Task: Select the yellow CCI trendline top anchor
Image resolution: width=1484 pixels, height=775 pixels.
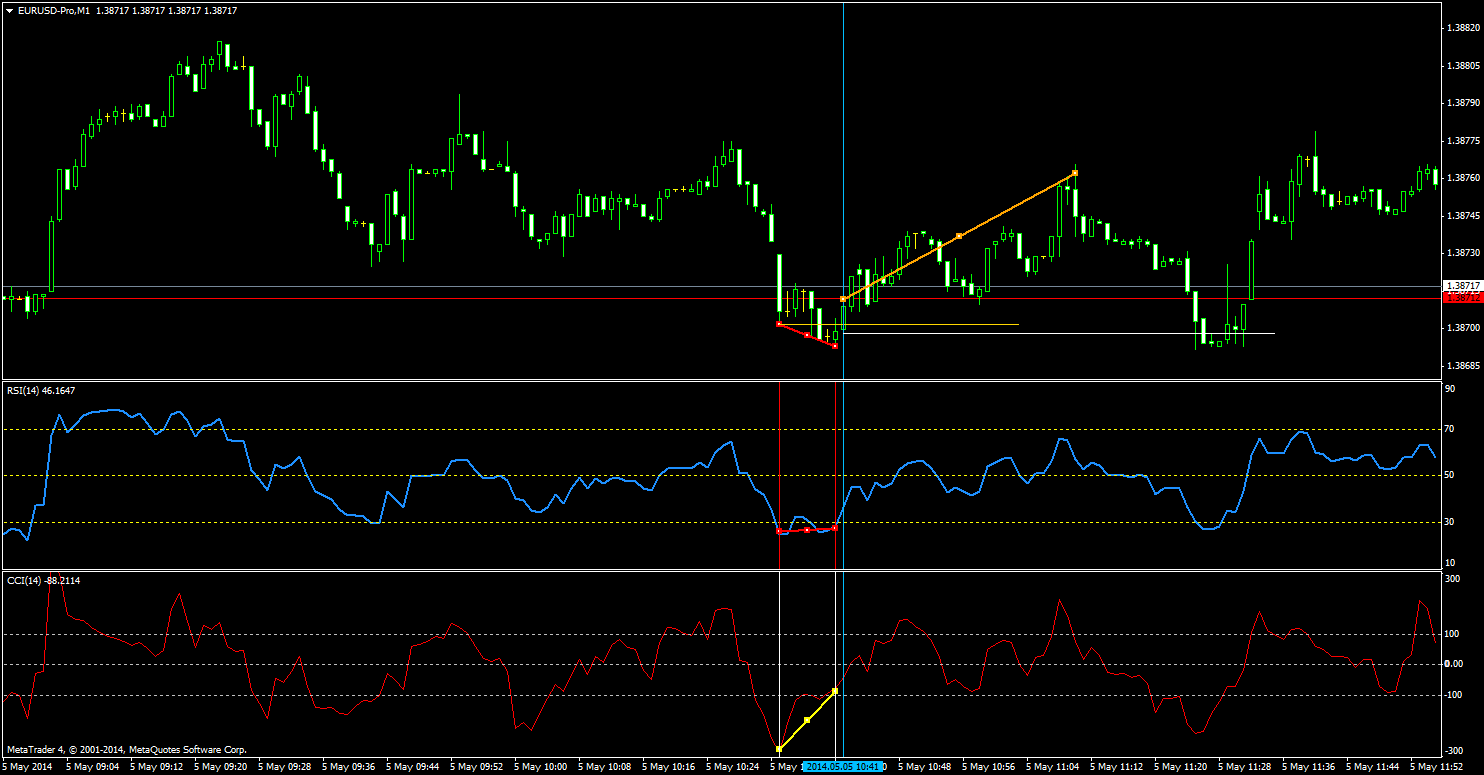Action: tap(835, 691)
